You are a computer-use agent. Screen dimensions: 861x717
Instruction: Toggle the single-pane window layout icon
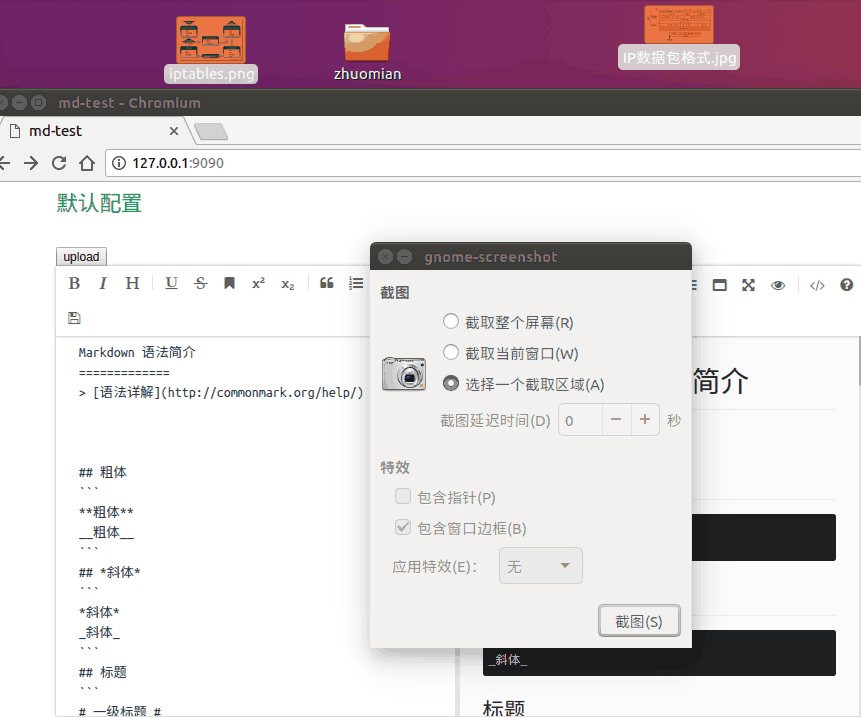[719, 285]
